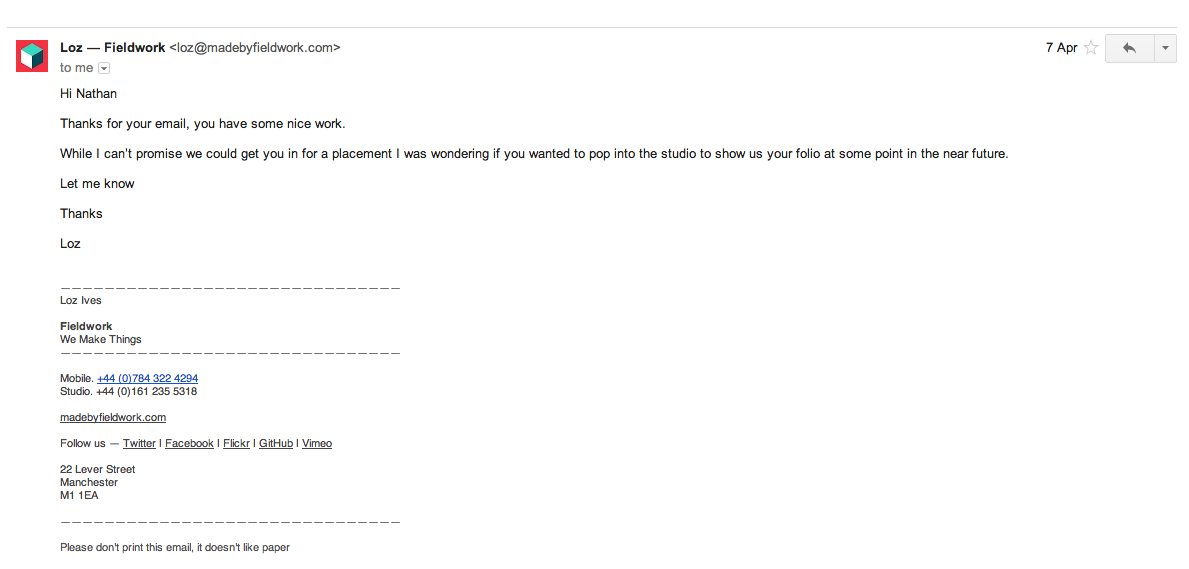Expand the 'to me' recipient details
Screen dimensions: 1189x569
coord(104,68)
